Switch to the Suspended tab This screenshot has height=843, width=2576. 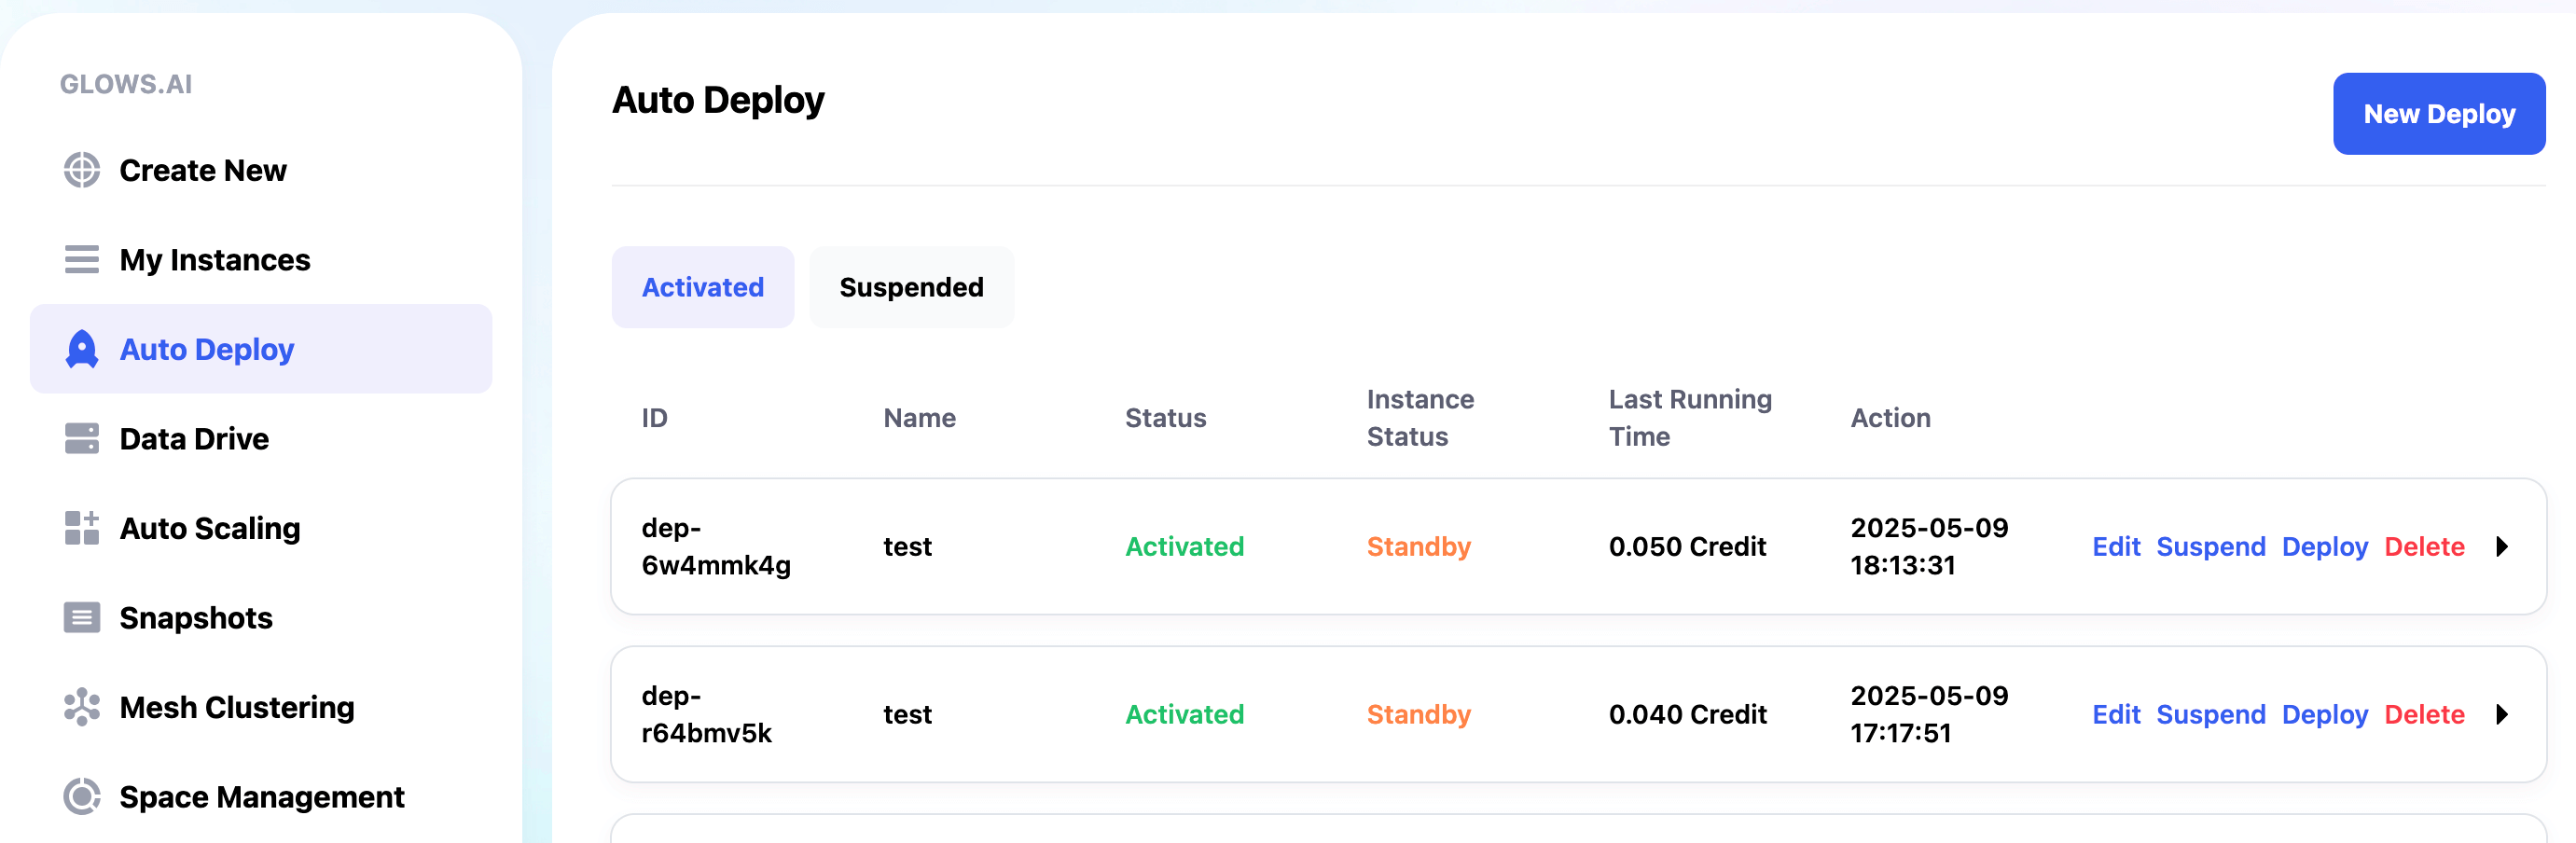point(911,288)
